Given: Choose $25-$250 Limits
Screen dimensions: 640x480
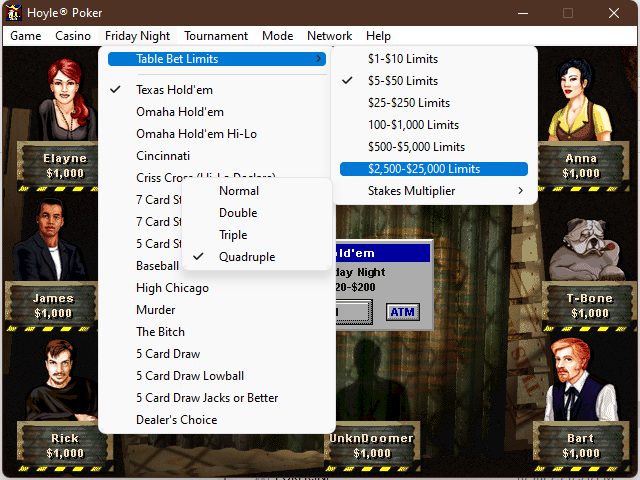Looking at the screenshot, I should coord(434,103).
